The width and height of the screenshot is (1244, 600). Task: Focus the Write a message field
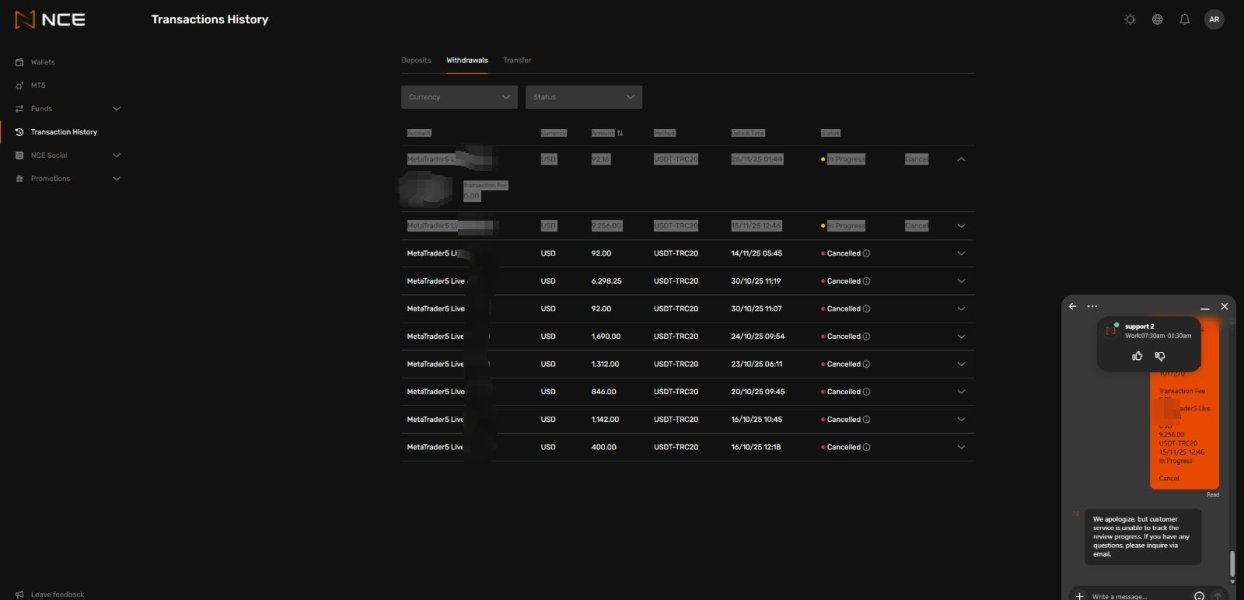[1138, 596]
